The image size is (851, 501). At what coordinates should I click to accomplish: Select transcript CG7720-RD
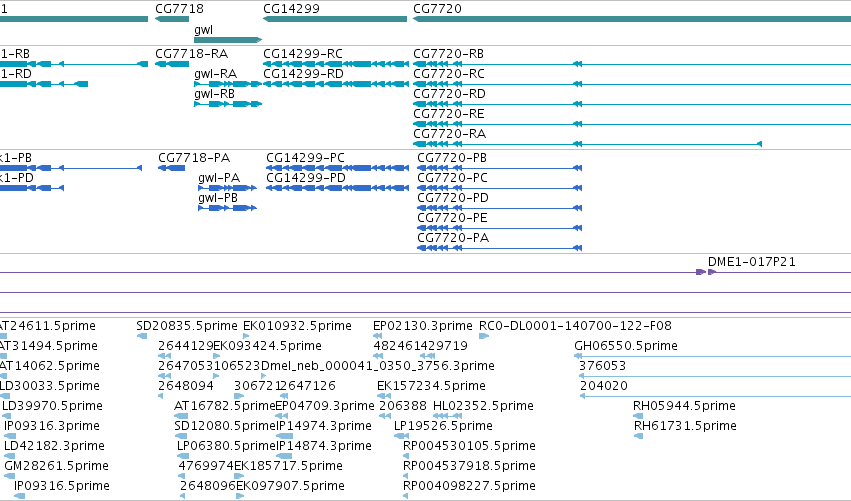coord(449,94)
